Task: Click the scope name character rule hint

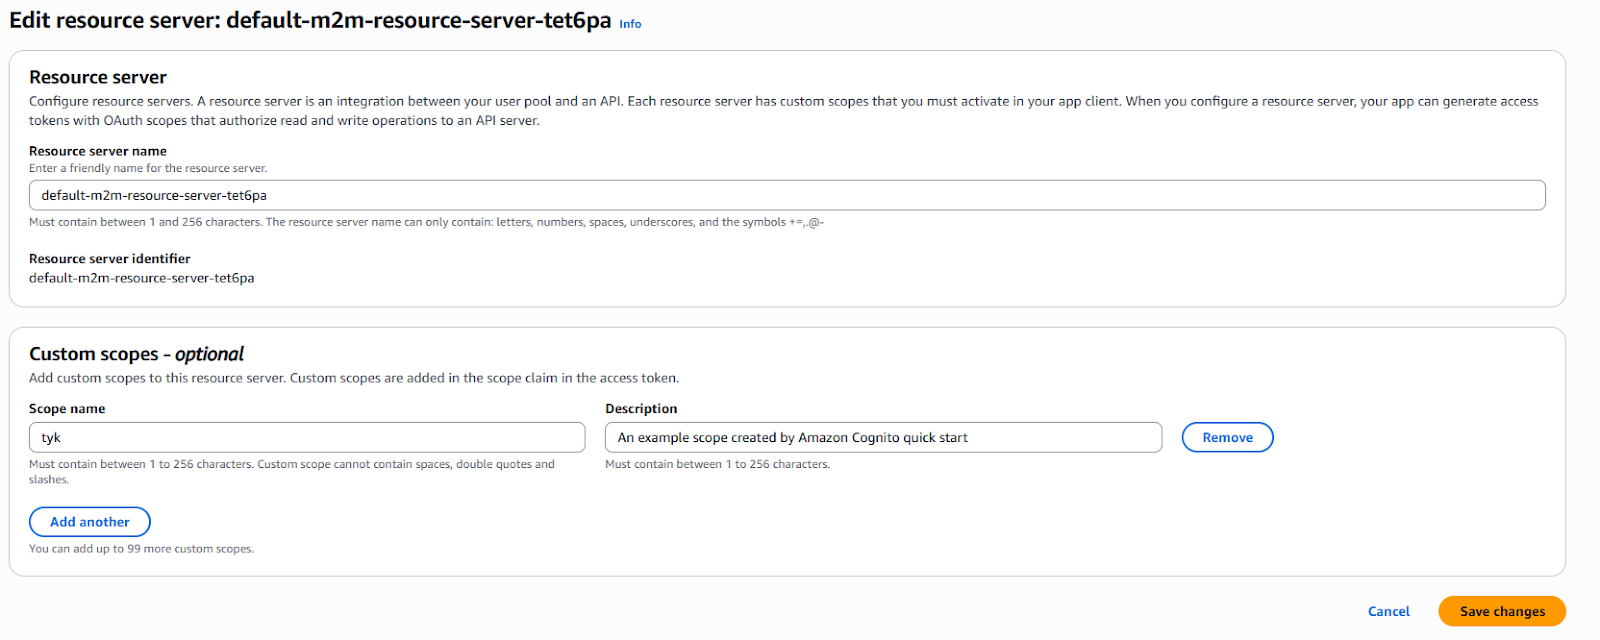Action: pyautogui.click(x=291, y=471)
